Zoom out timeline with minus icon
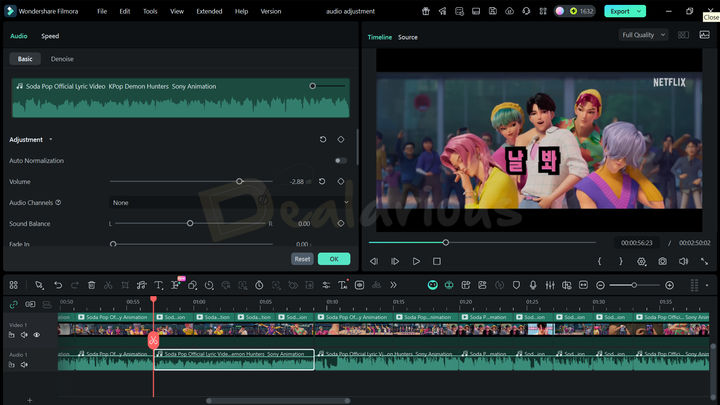Image resolution: width=720 pixels, height=405 pixels. click(600, 285)
